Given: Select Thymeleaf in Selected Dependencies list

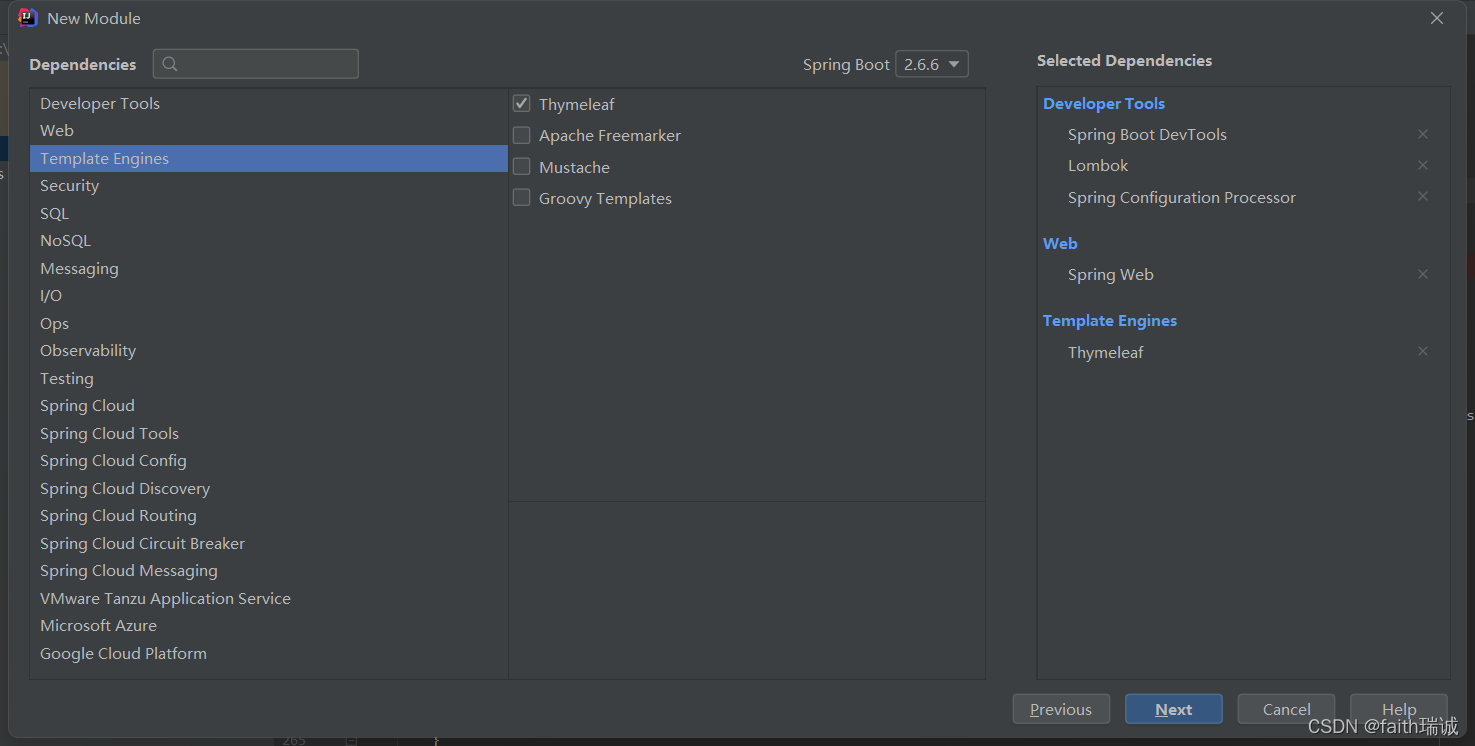Looking at the screenshot, I should tap(1106, 353).
